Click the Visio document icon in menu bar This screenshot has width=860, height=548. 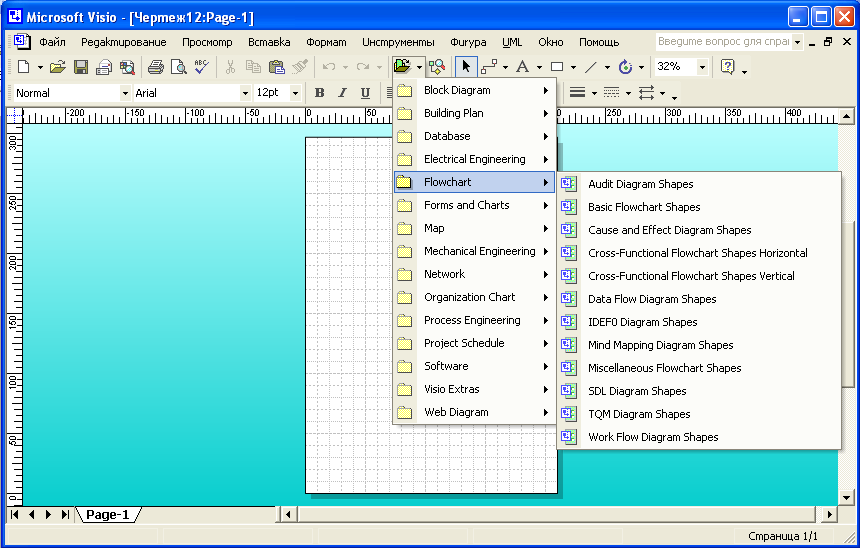22,42
